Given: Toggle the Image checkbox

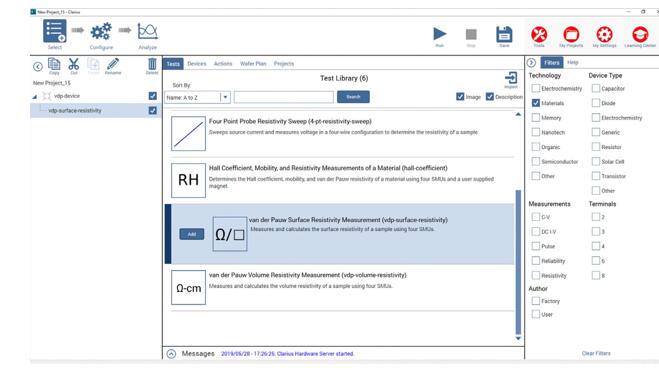Looking at the screenshot, I should click(460, 97).
